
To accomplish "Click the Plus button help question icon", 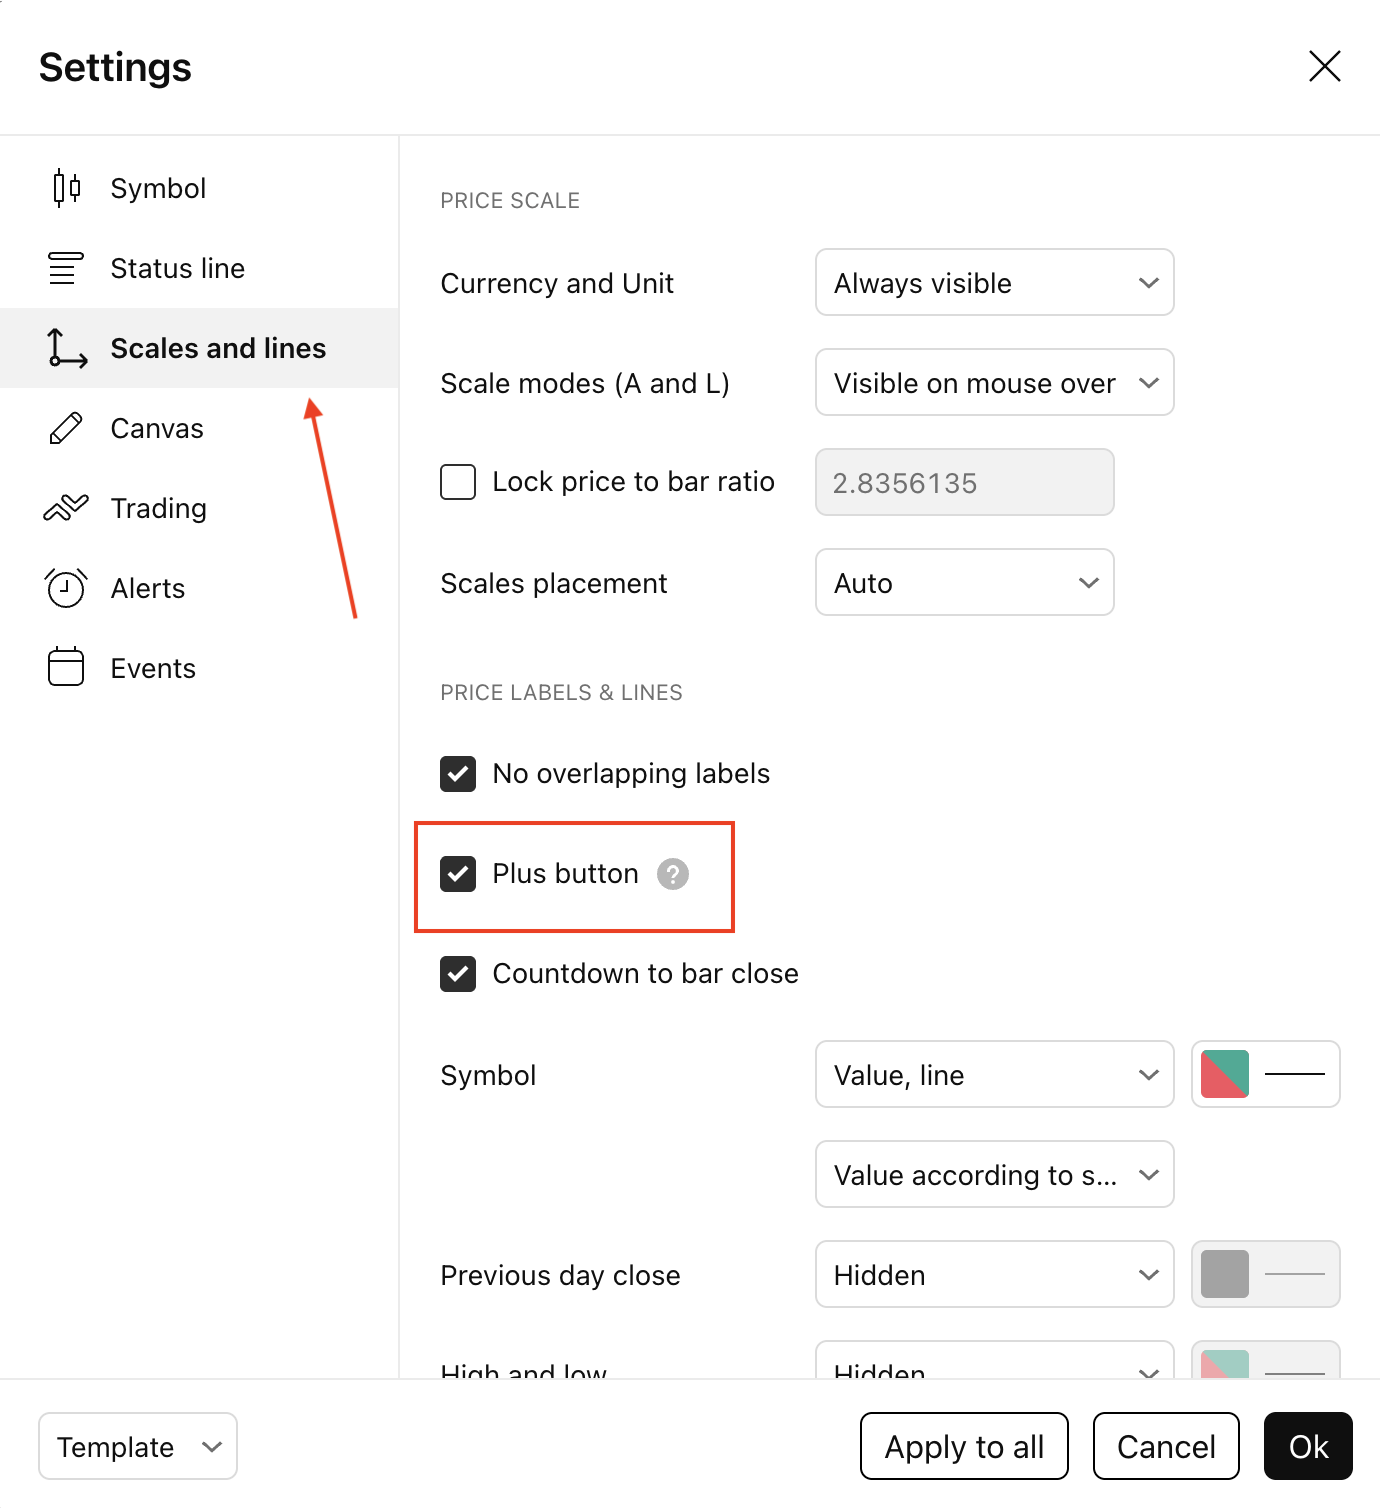I will (x=673, y=874).
